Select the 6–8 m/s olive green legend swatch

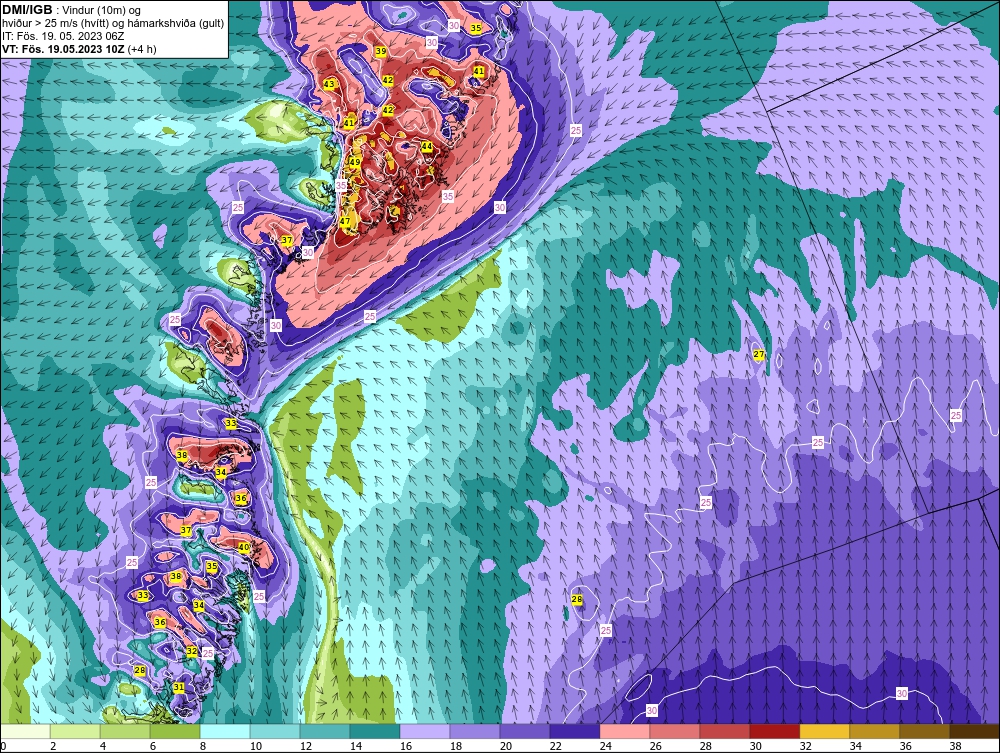pos(175,731)
